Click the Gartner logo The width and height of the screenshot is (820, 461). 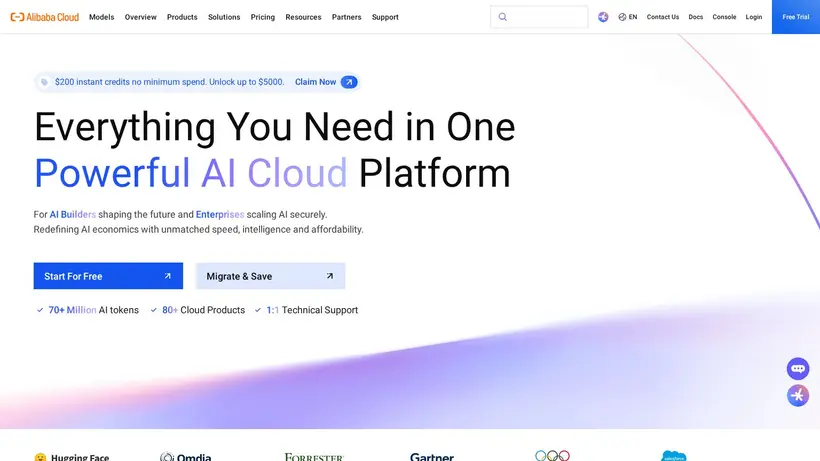[432, 457]
